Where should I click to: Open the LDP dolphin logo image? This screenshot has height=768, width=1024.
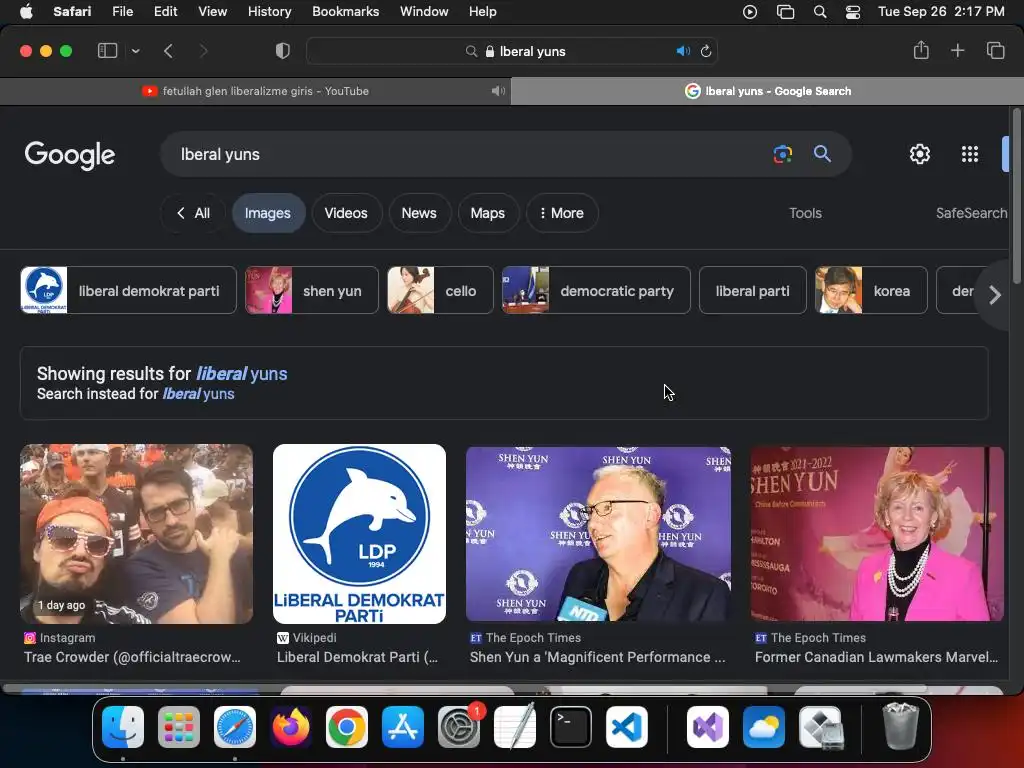pos(359,534)
